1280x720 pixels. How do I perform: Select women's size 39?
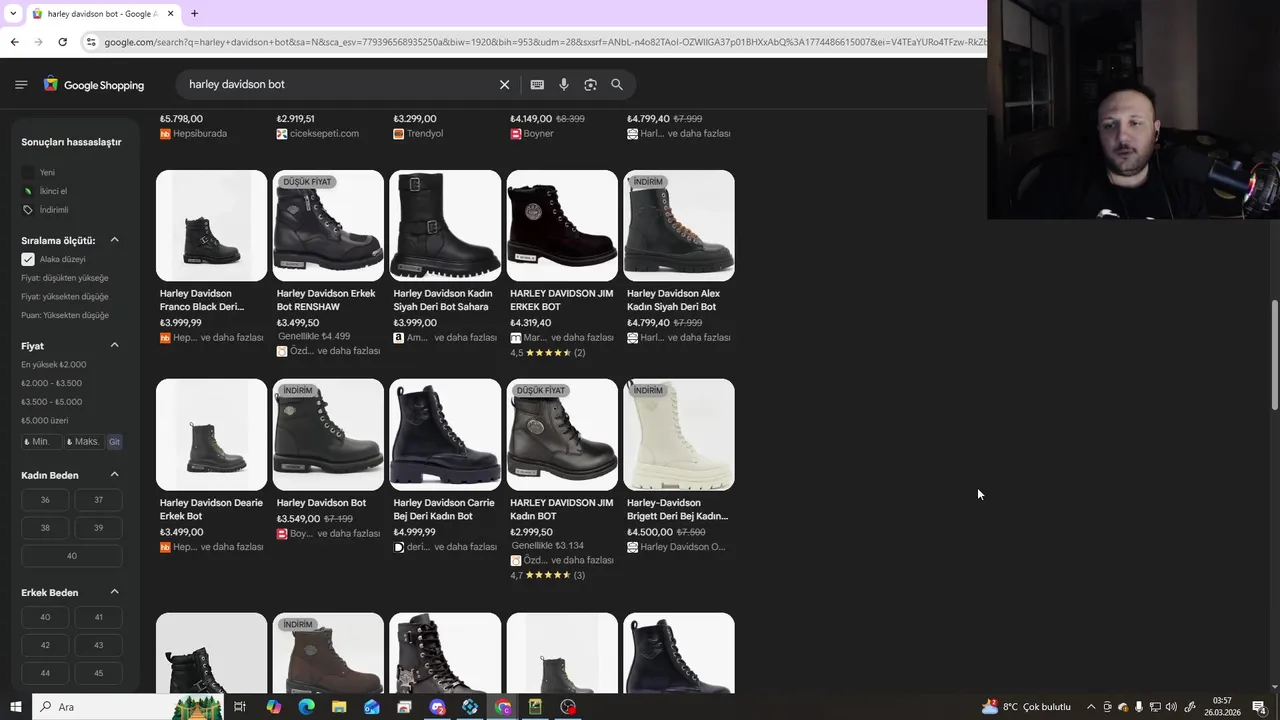pos(98,528)
